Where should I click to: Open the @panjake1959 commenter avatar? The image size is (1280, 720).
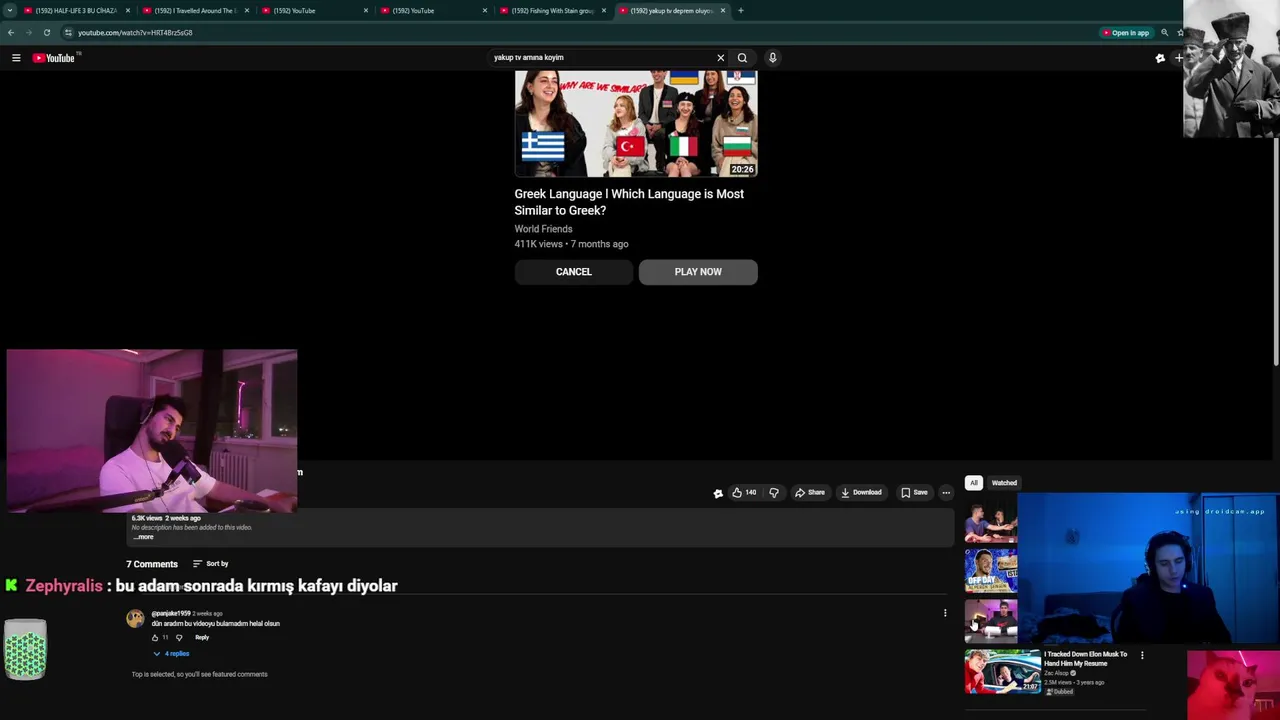(135, 619)
